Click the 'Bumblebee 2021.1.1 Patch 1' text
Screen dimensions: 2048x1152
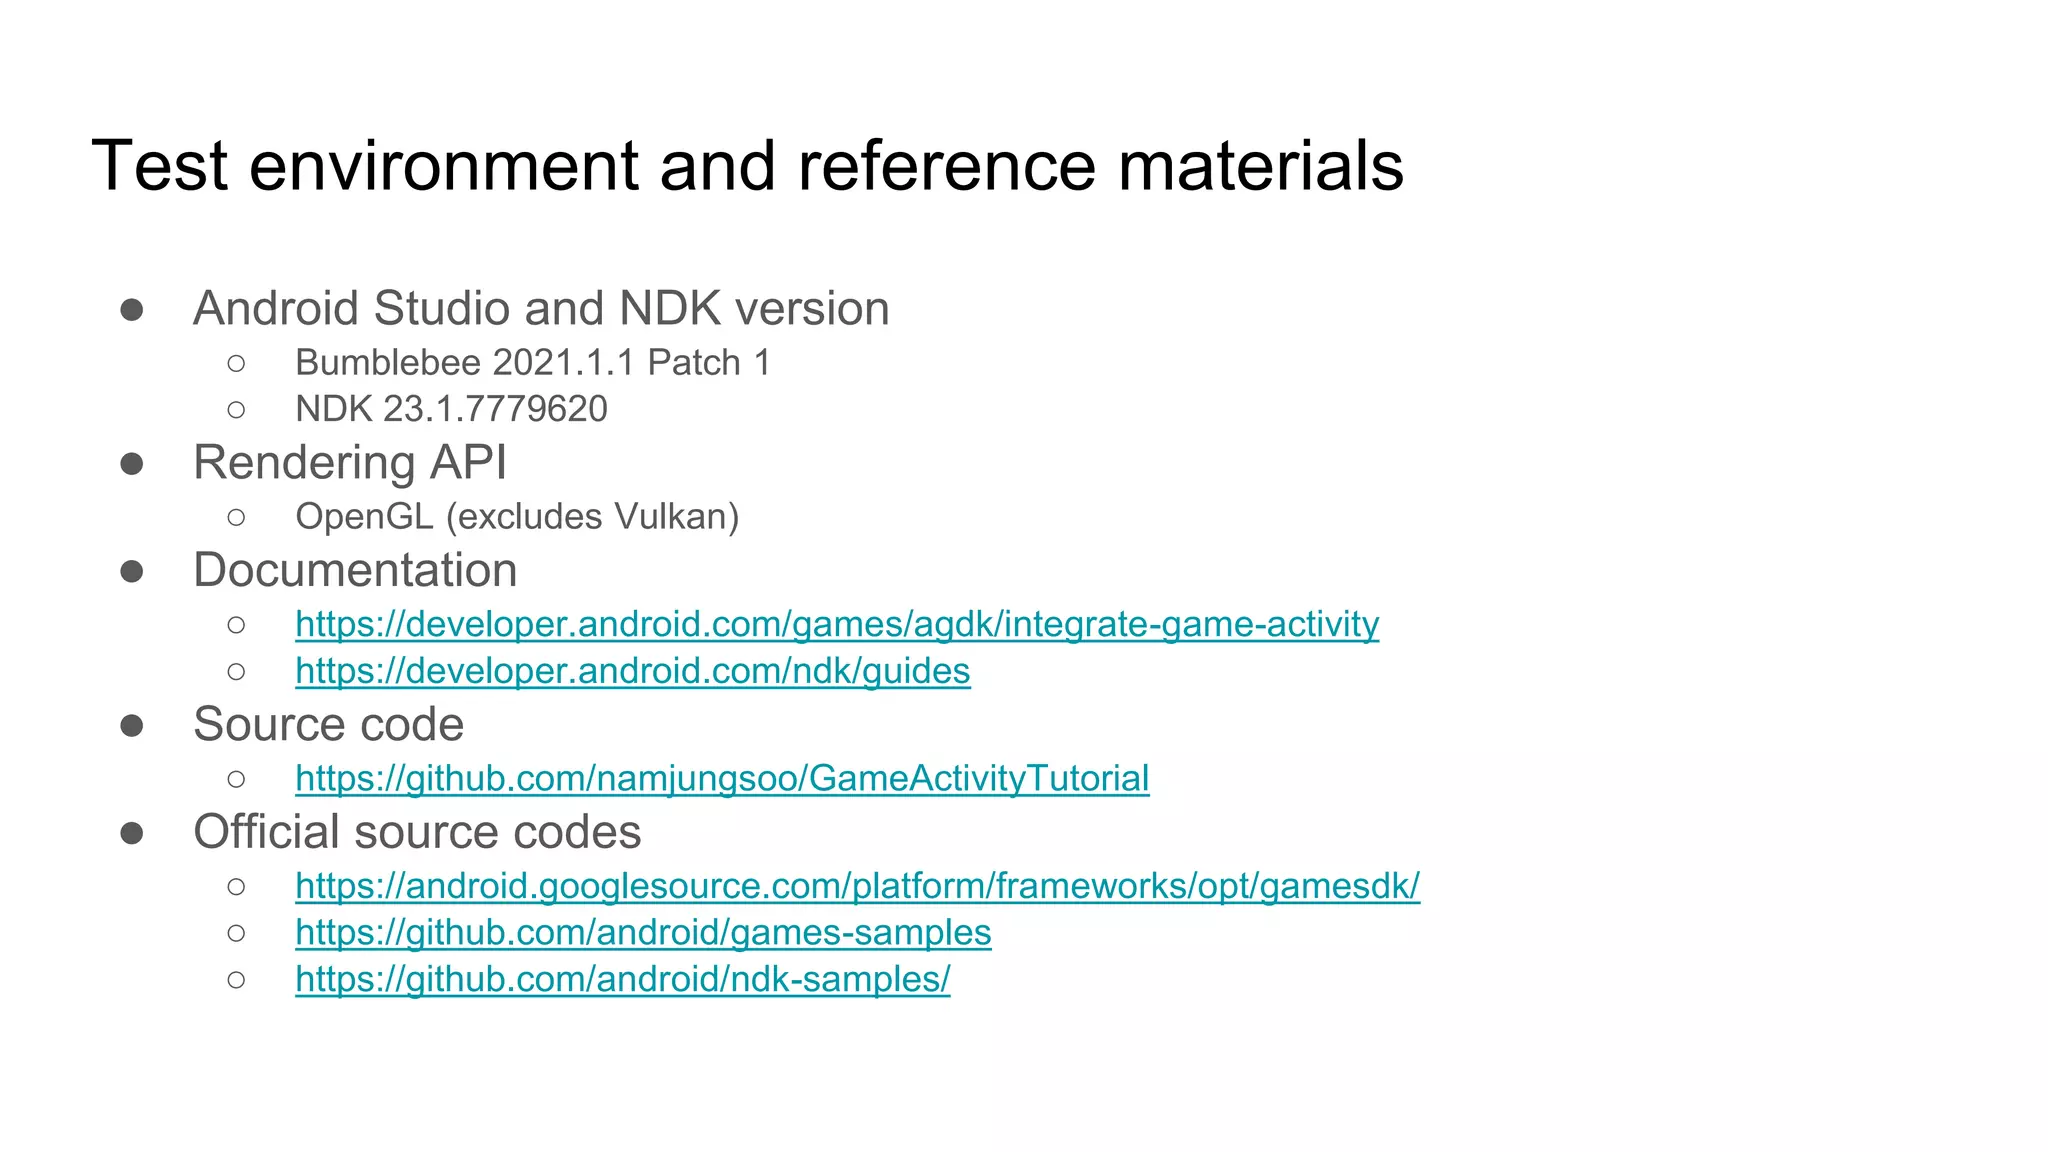pos(532,362)
